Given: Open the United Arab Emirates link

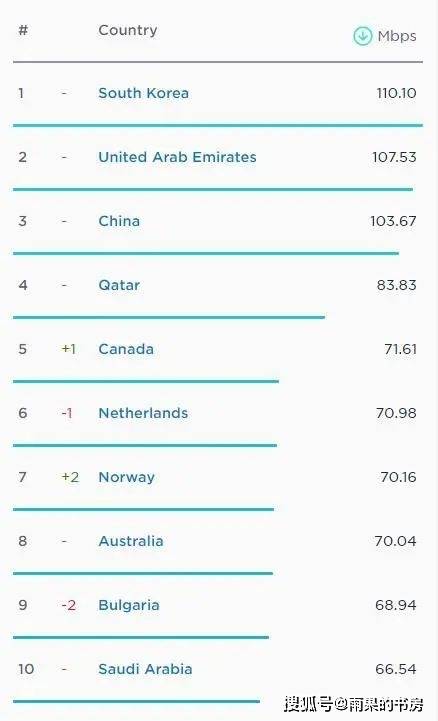Looking at the screenshot, I should (177, 157).
